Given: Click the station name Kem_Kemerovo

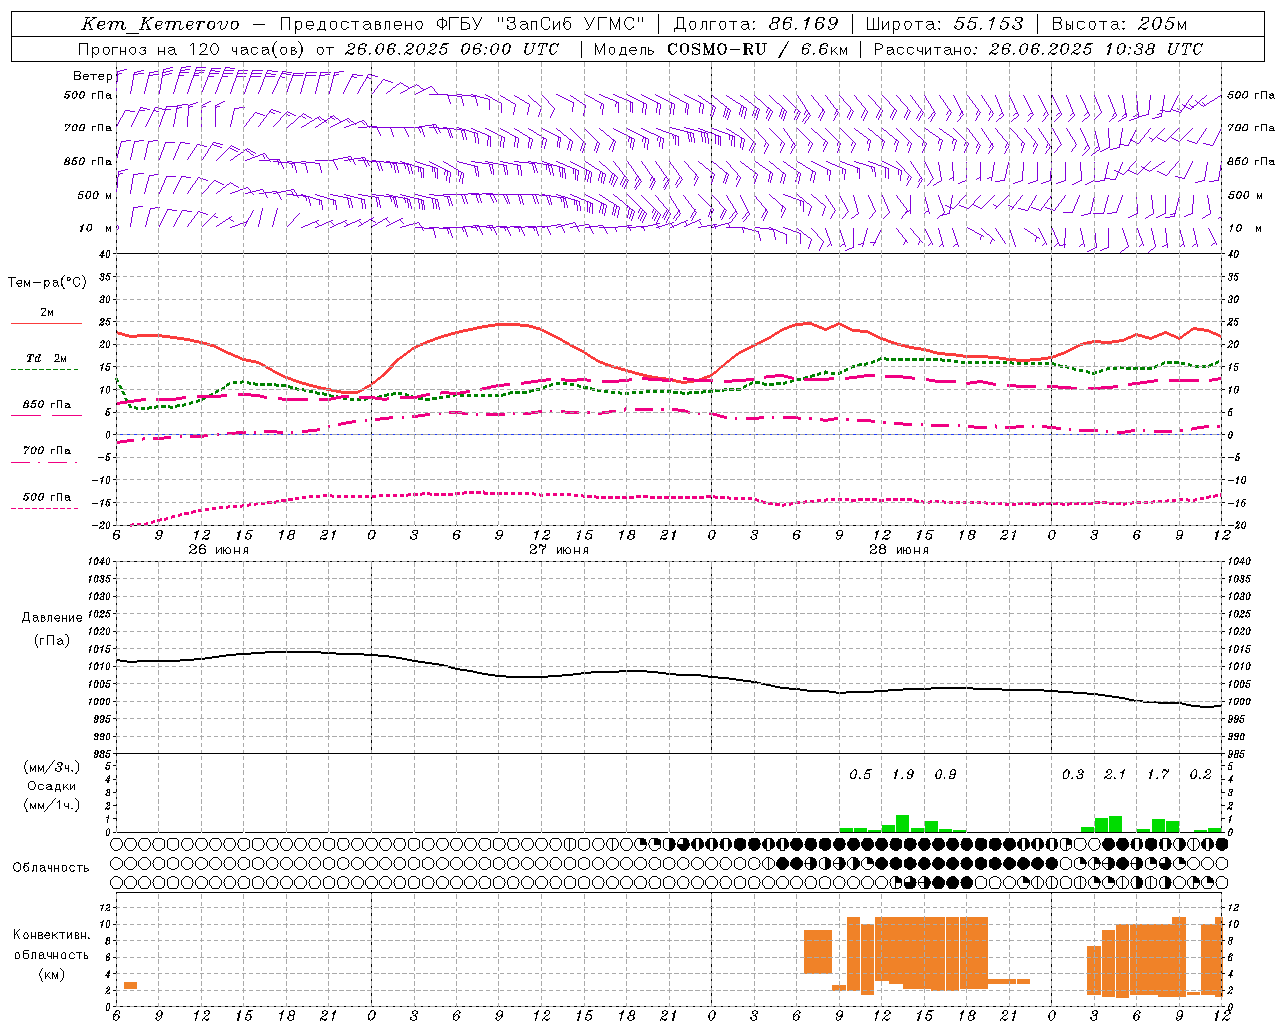Looking at the screenshot, I should tap(160, 24).
